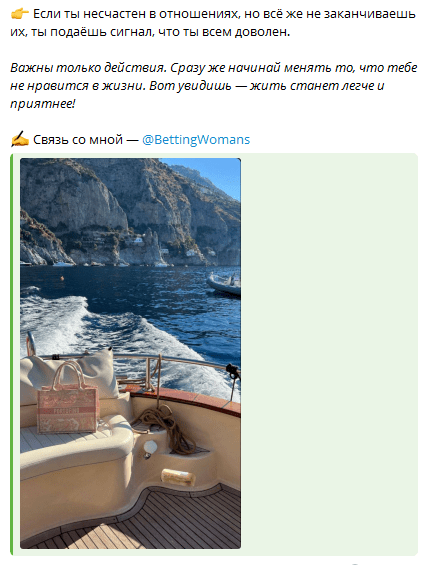Click the pink tote bag in the photo

(67, 400)
